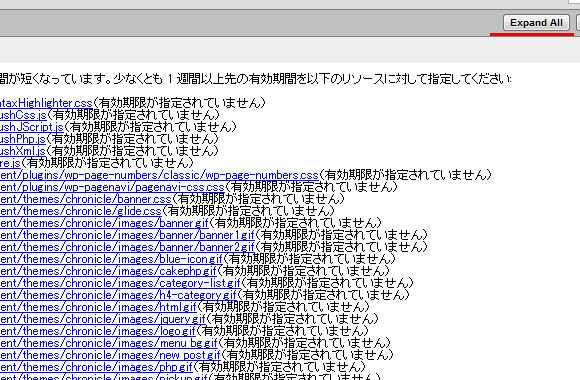Open the SyntaxHighlighter.css link

point(46,102)
